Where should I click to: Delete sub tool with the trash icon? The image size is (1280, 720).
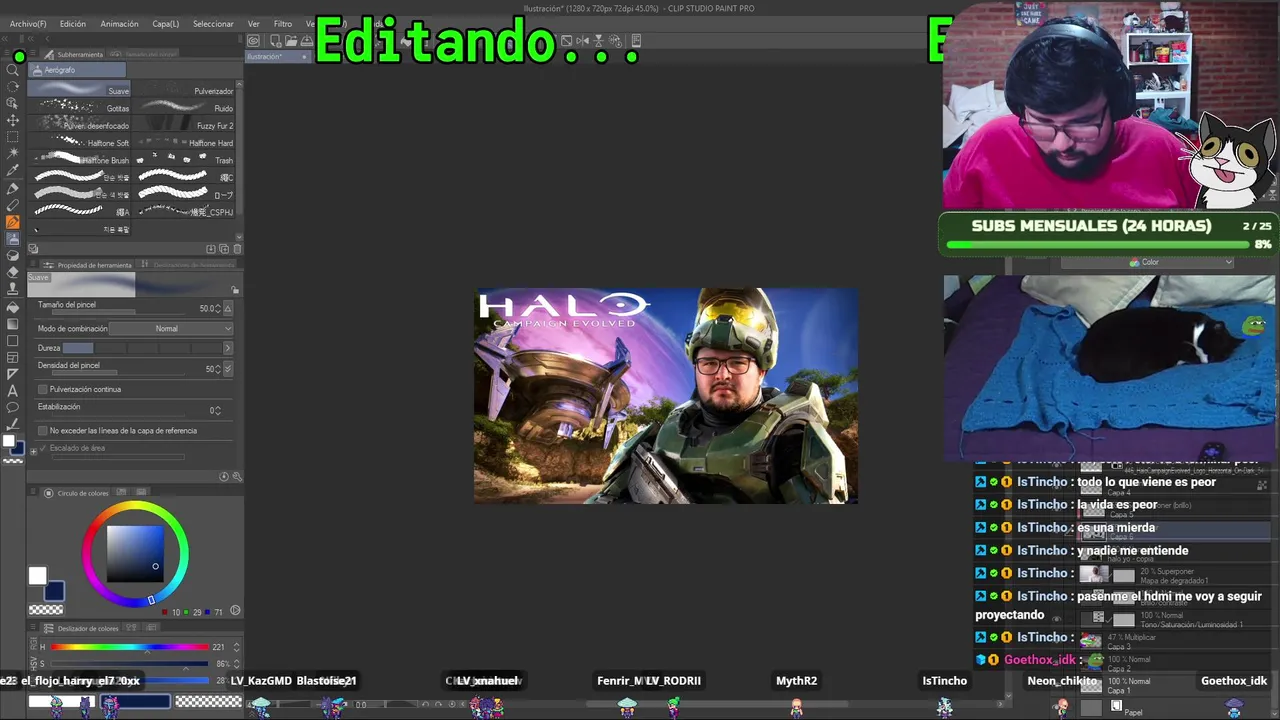click(x=237, y=249)
